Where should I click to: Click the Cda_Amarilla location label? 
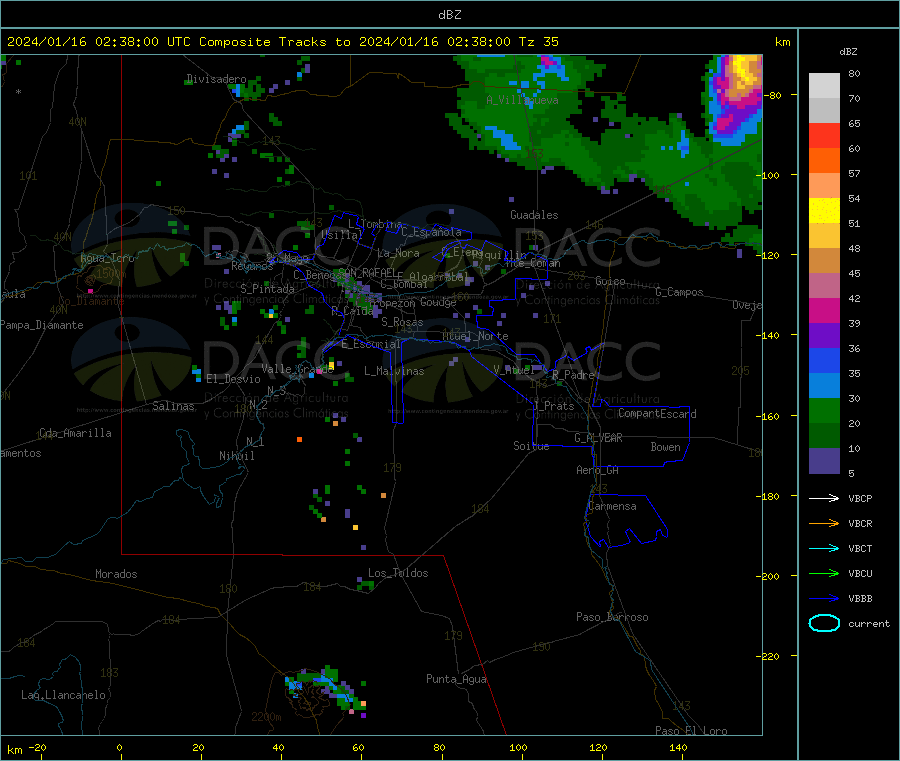tap(75, 433)
